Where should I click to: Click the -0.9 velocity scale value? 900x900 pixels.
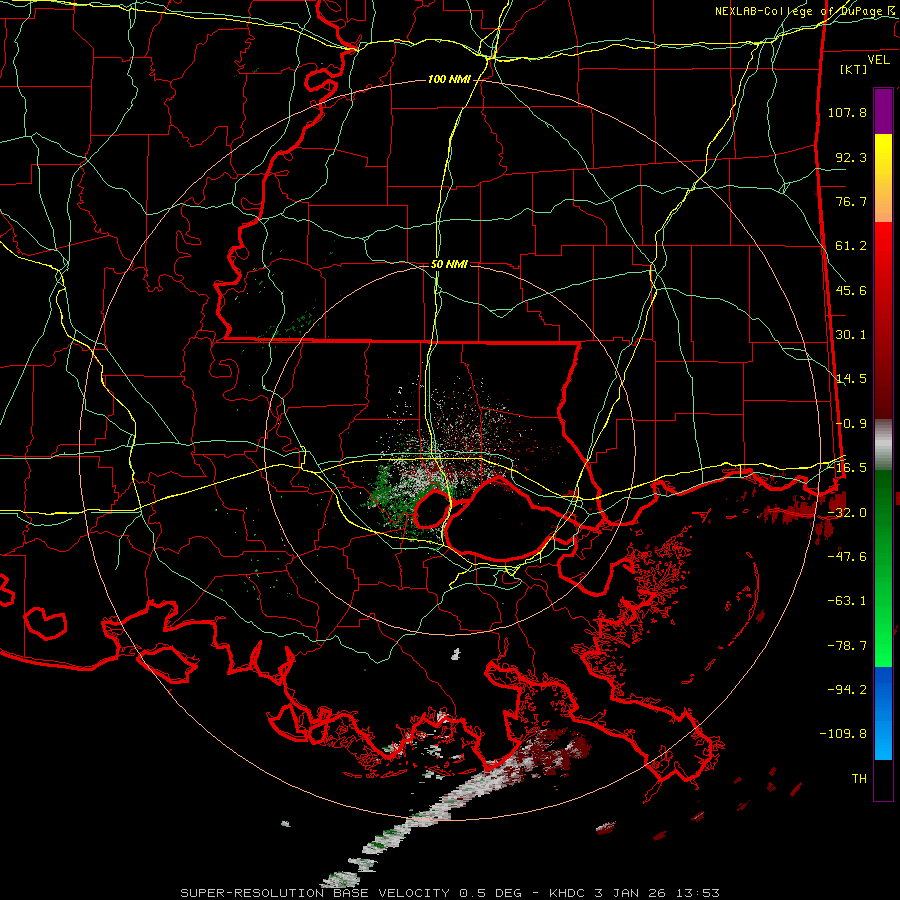(851, 424)
